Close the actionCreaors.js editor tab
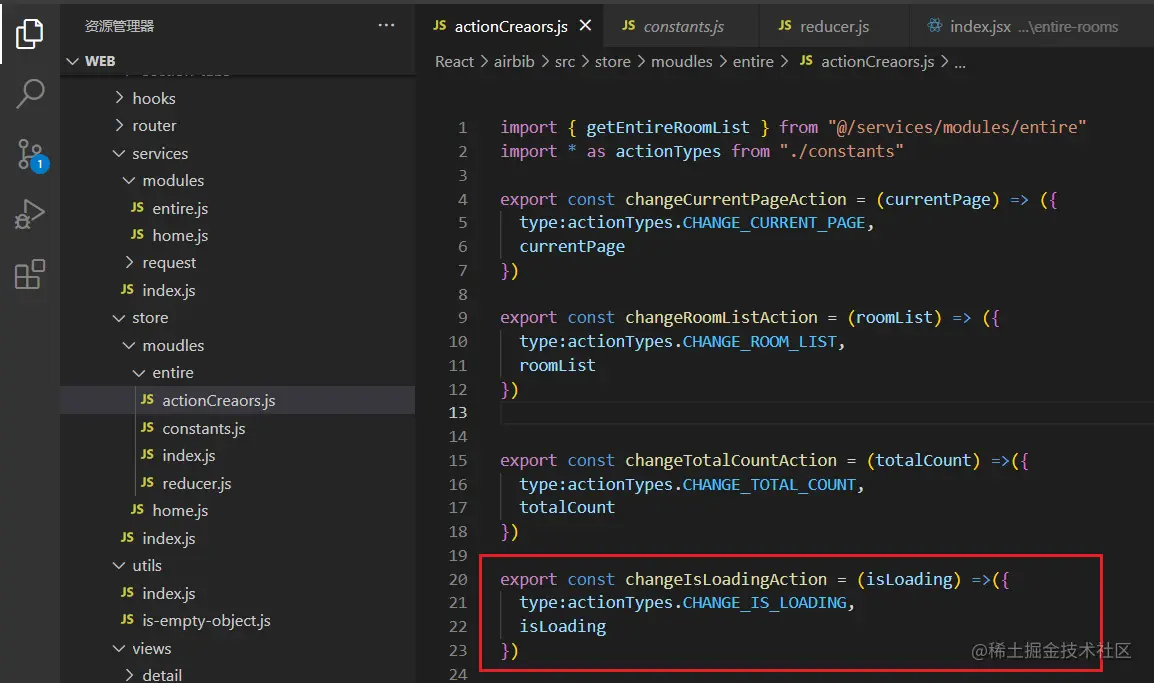 pos(585,26)
